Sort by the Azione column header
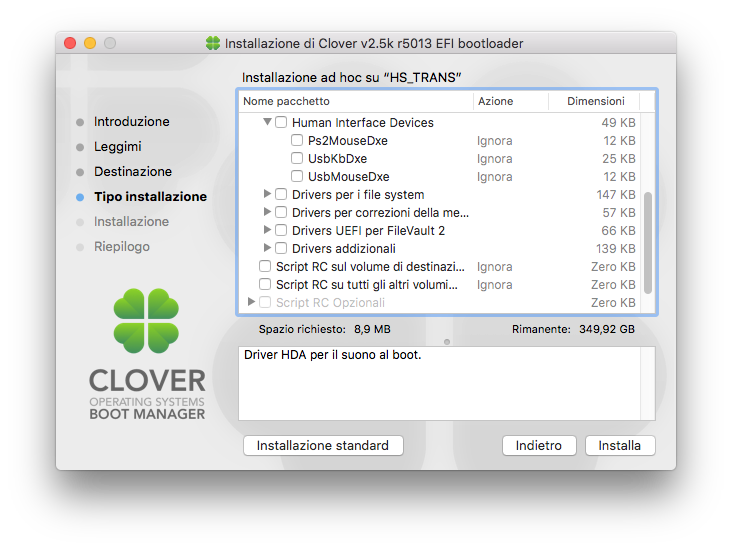This screenshot has width=732, height=550. coord(511,101)
